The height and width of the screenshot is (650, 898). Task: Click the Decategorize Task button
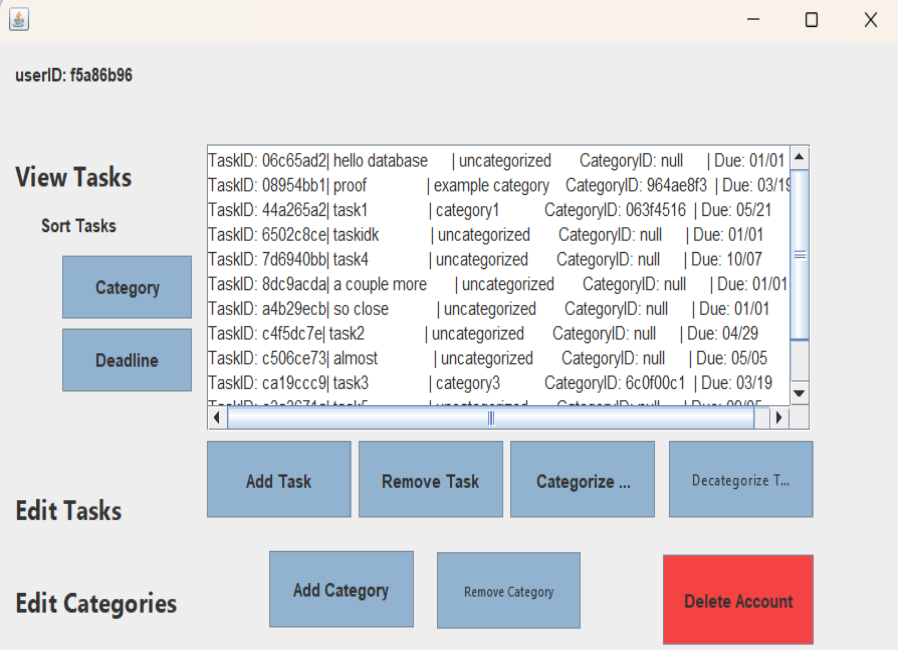(740, 480)
